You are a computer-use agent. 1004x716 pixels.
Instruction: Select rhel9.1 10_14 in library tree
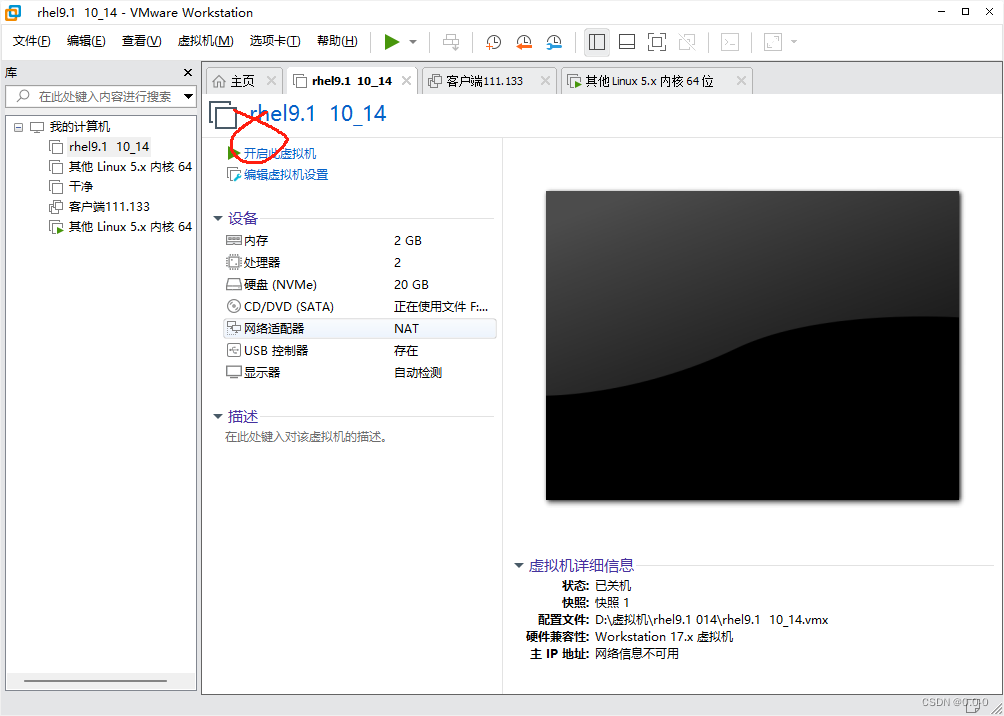[x=108, y=147]
